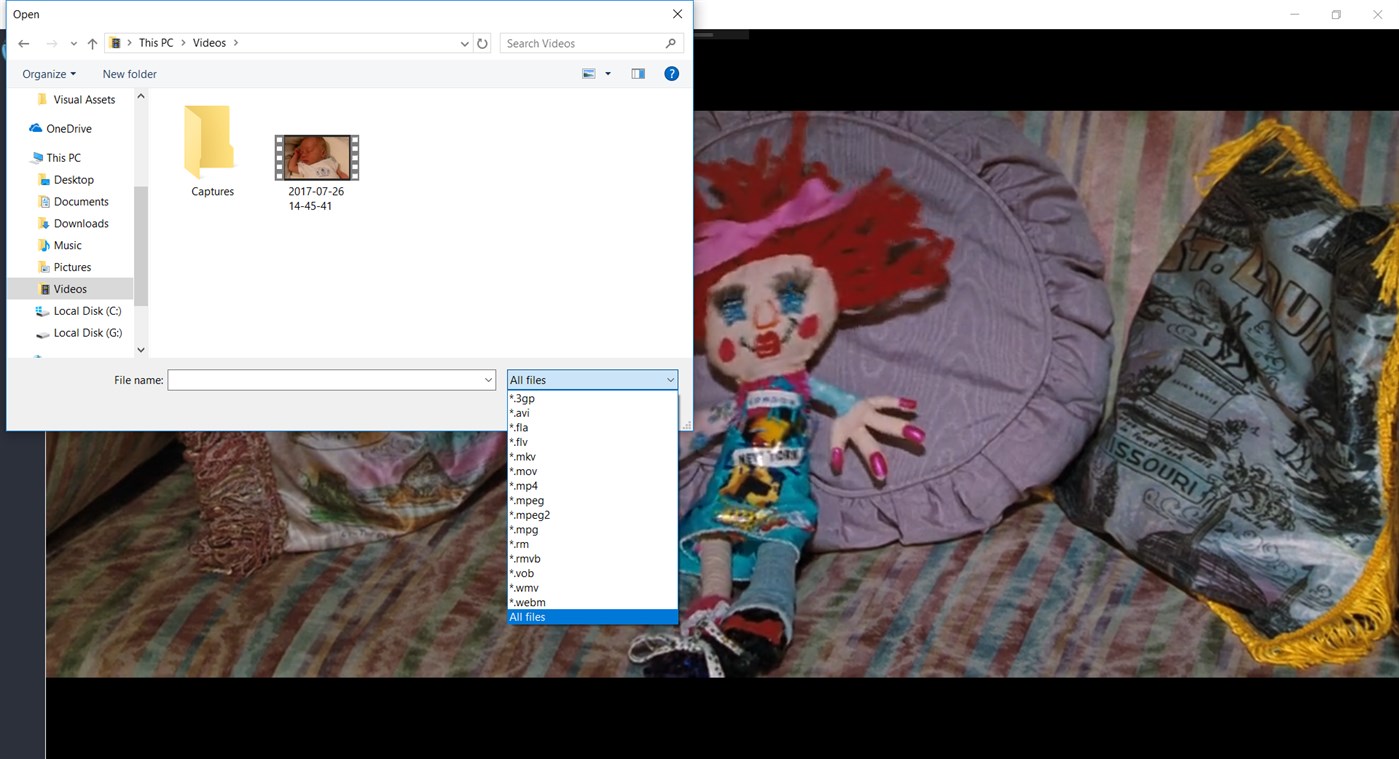Screen dimensions: 1399x759
Task: Refresh the Videos folder view
Action: pyautogui.click(x=482, y=43)
